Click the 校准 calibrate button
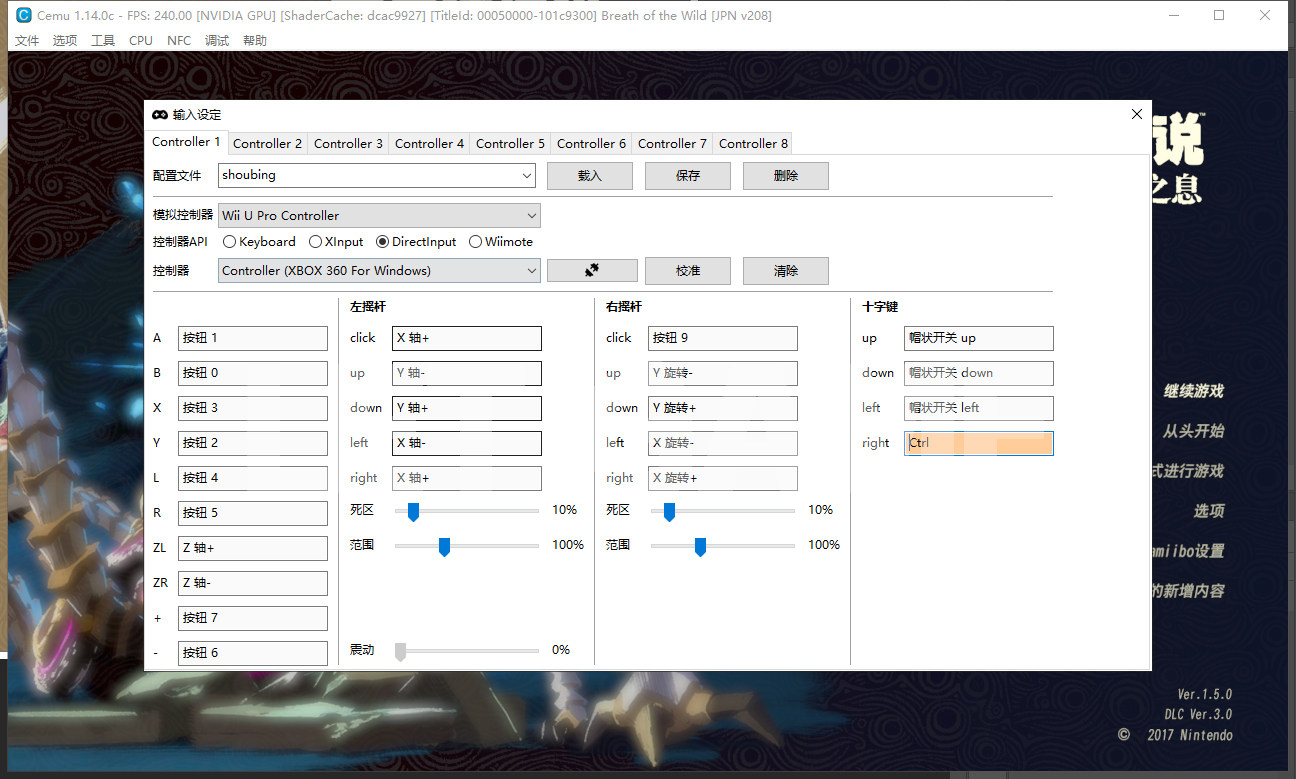 pos(688,271)
